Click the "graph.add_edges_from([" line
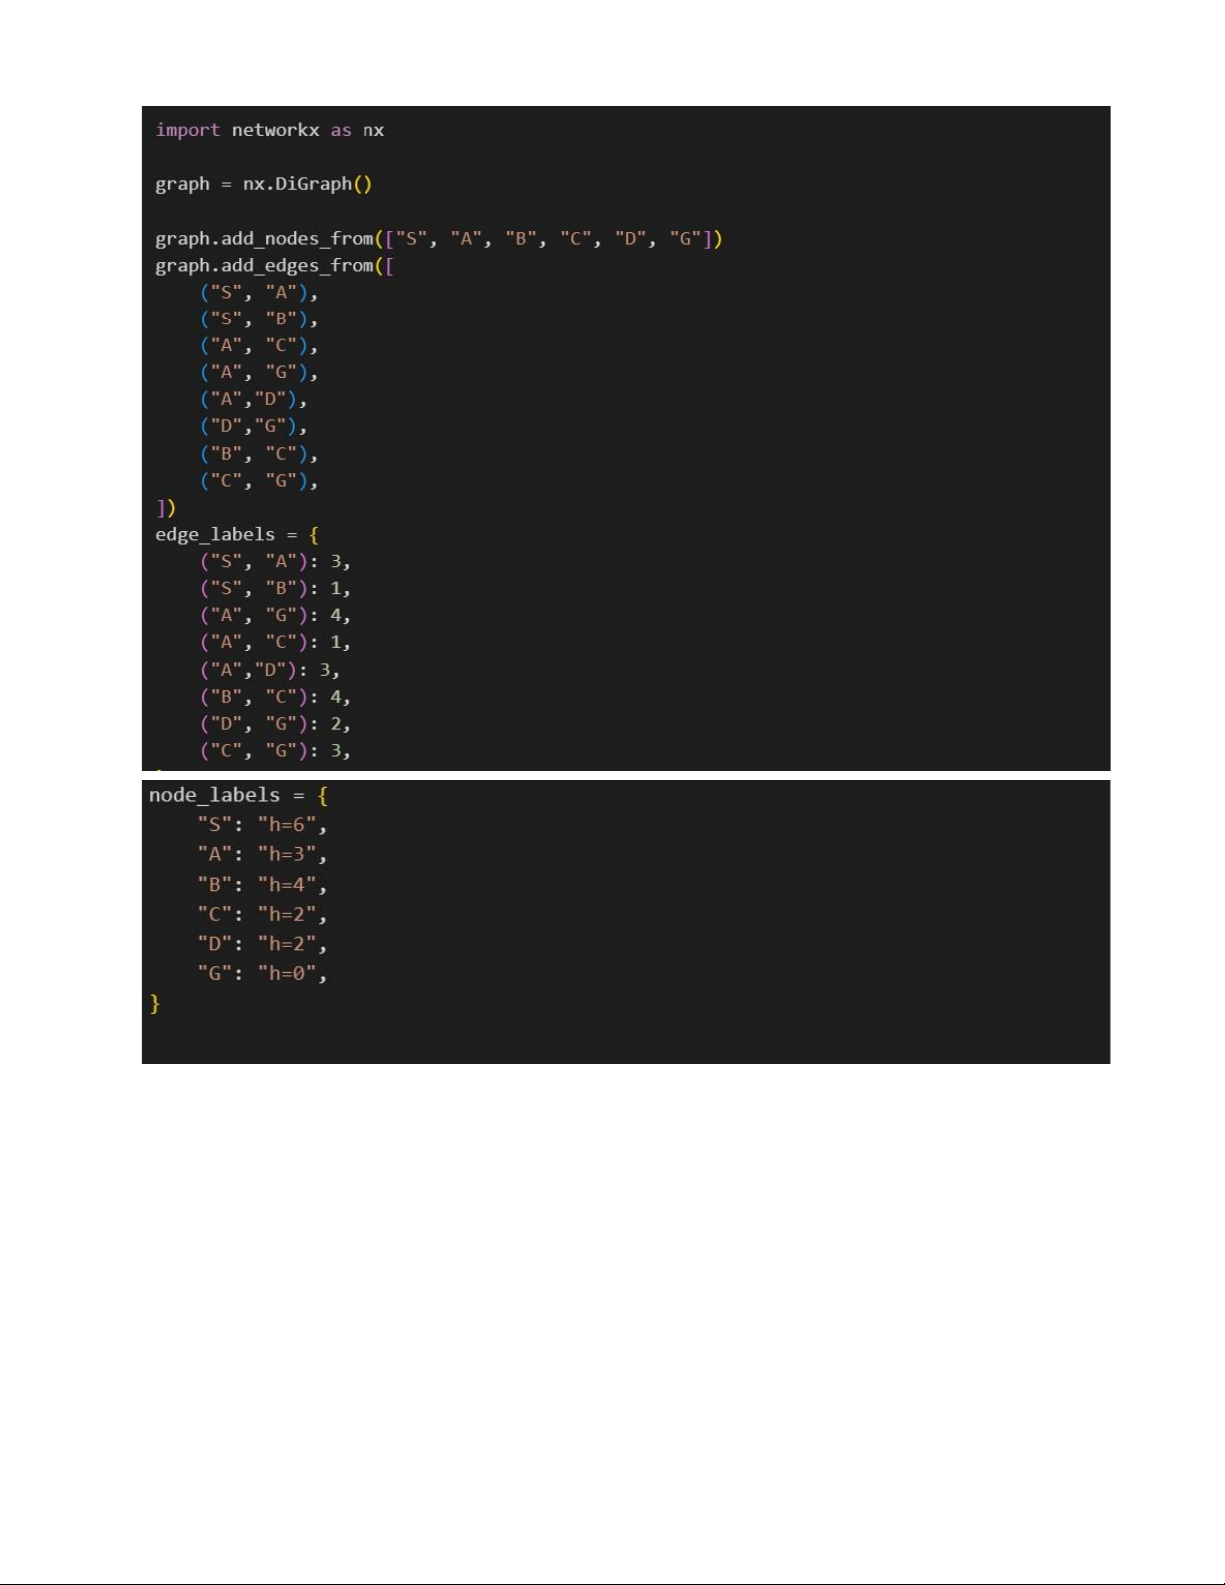Viewport: 1225px width, 1585px height. coord(275,266)
